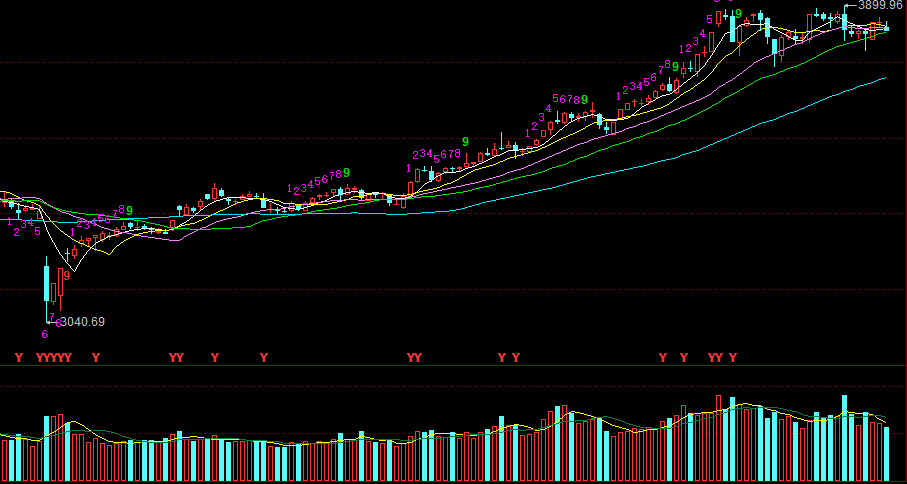Select the cluster of five Y markers

tap(53, 357)
